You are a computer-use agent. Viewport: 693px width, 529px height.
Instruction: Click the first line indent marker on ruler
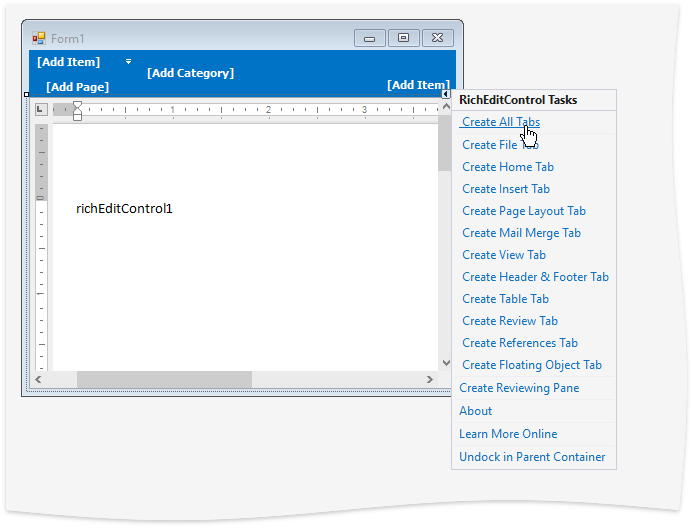77,105
